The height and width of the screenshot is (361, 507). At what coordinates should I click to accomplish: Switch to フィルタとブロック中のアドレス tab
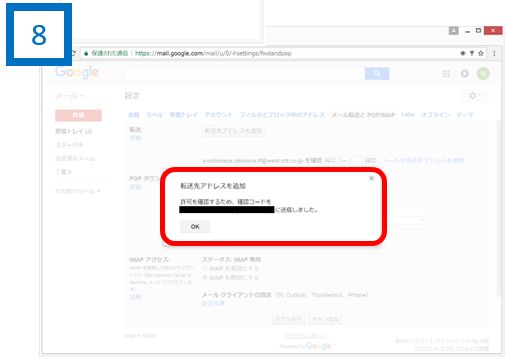coord(282,115)
